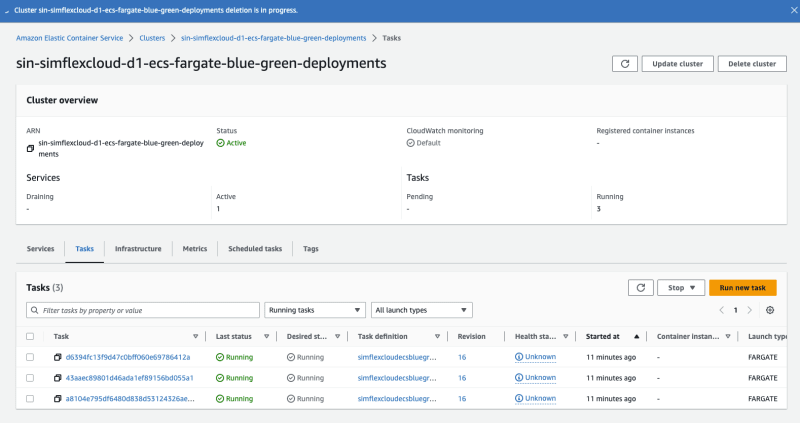Viewport: 800px width, 423px height.
Task: Open revision 16 link in second row
Action: (462, 378)
